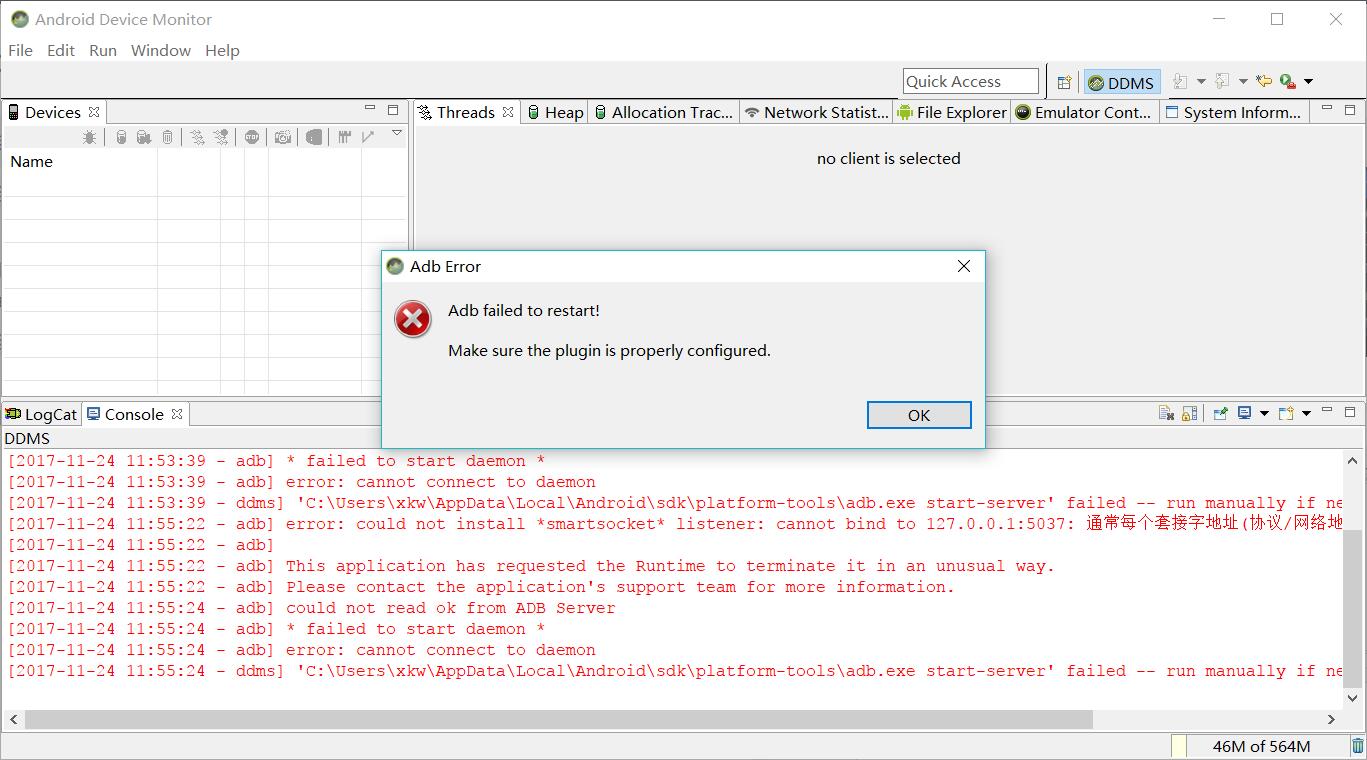
Task: Click the console horizontal scrollbar thumb
Action: coord(559,719)
